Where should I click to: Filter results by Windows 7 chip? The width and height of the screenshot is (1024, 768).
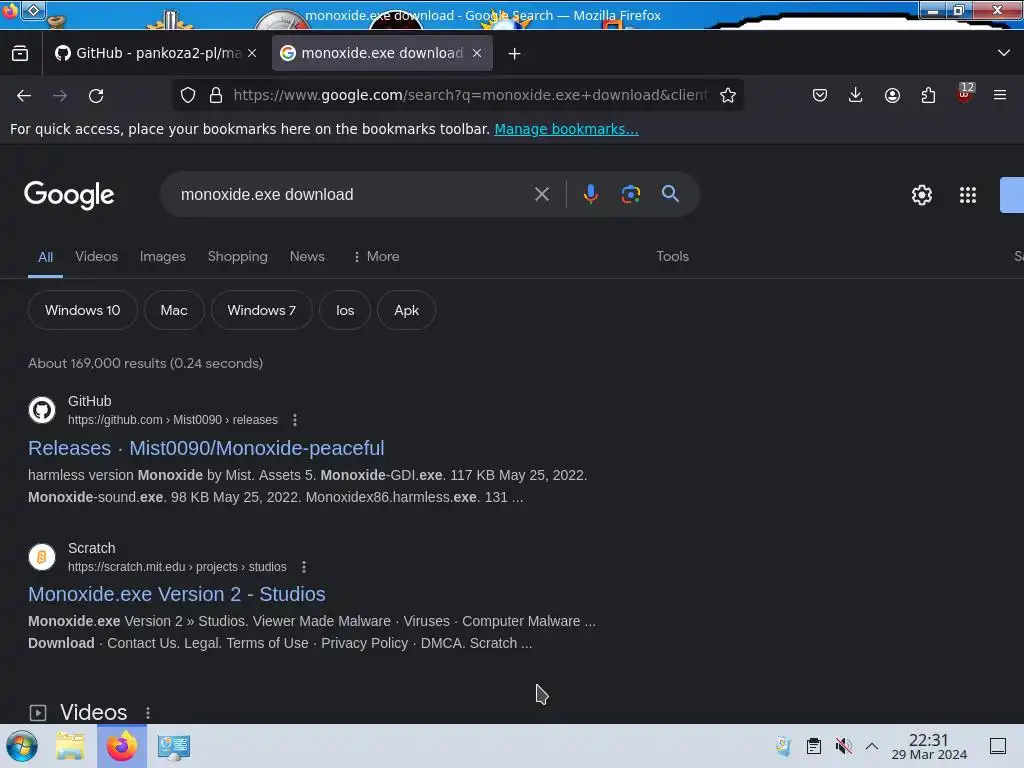(261, 310)
